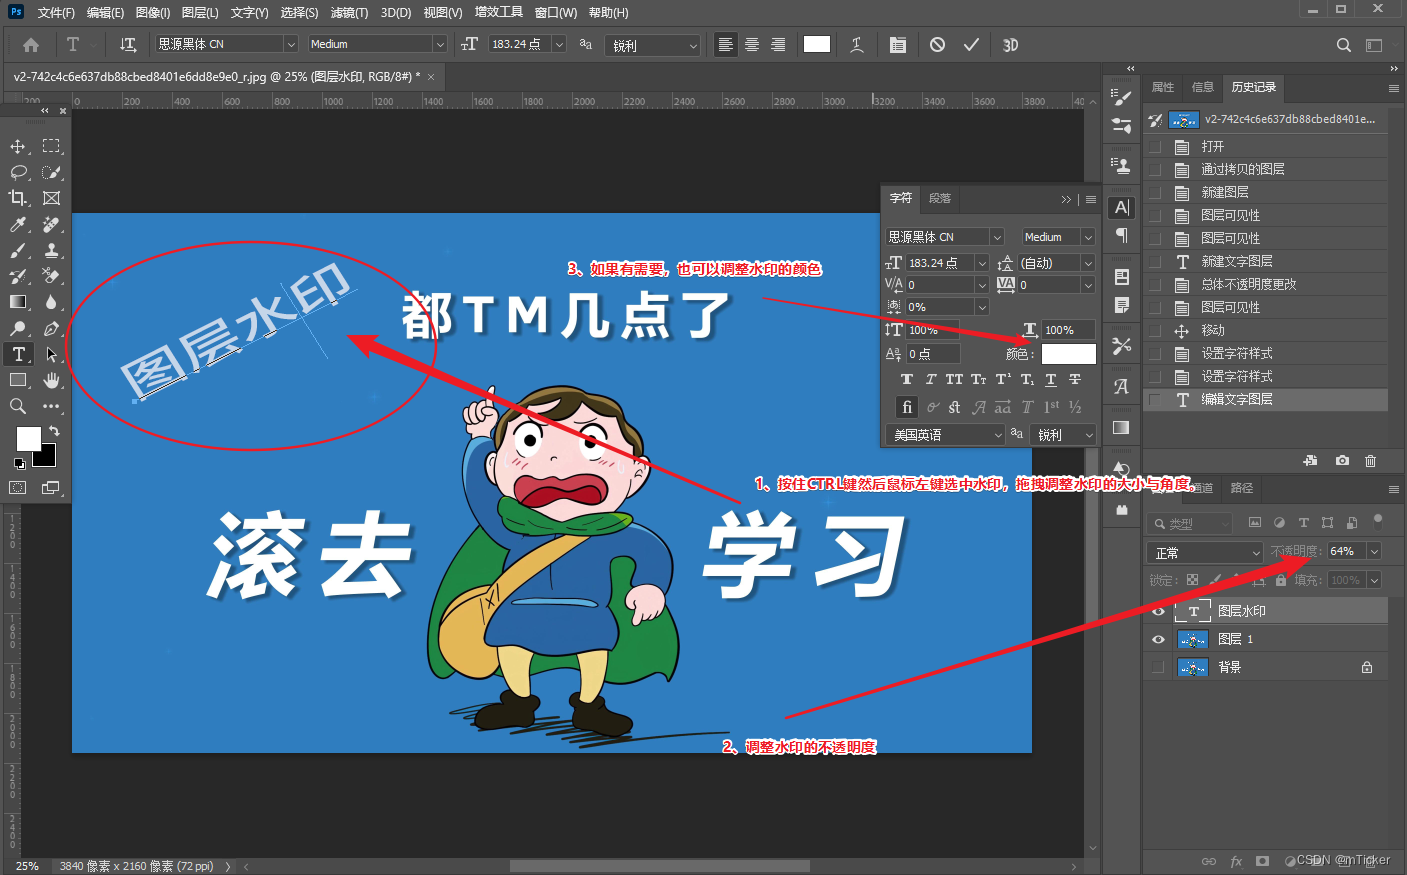Commit current text edits with checkmark
The image size is (1407, 875).
(x=971, y=45)
